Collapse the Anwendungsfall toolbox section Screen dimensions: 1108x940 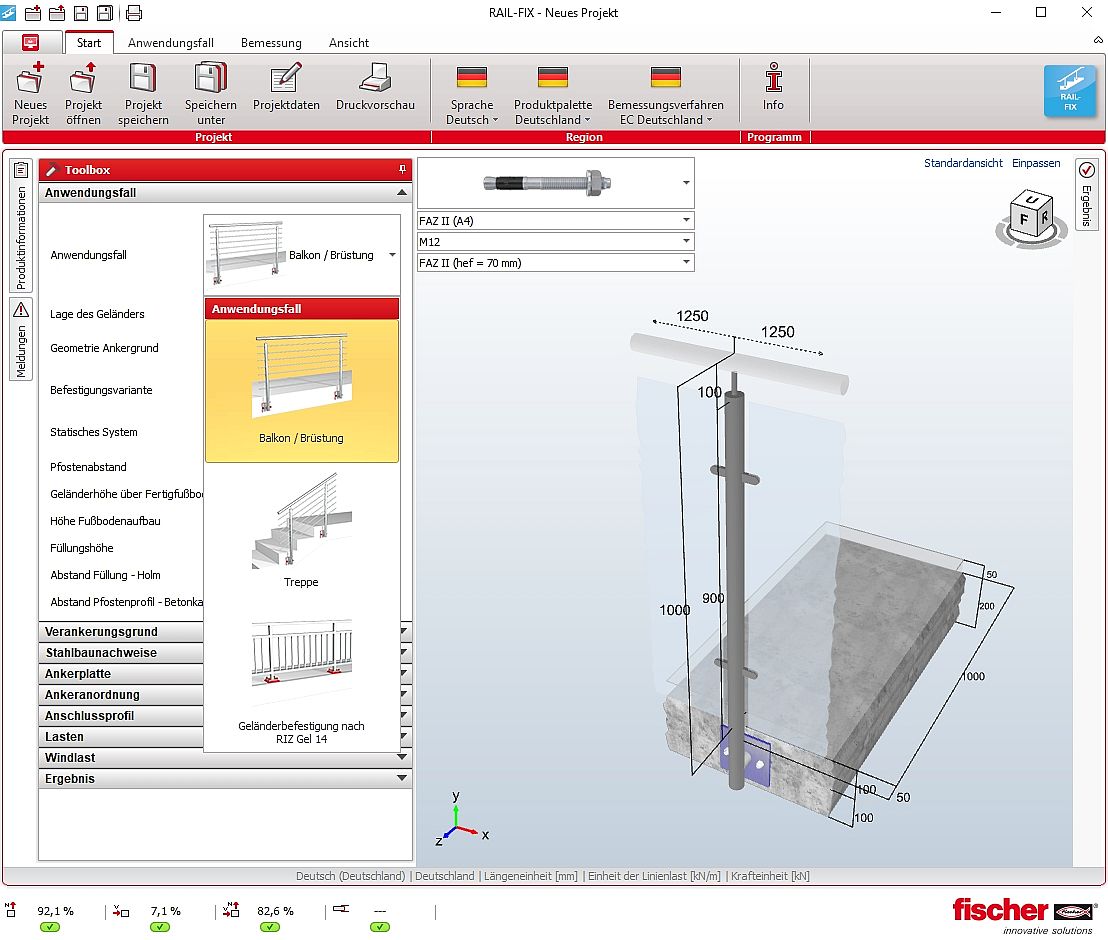click(401, 192)
